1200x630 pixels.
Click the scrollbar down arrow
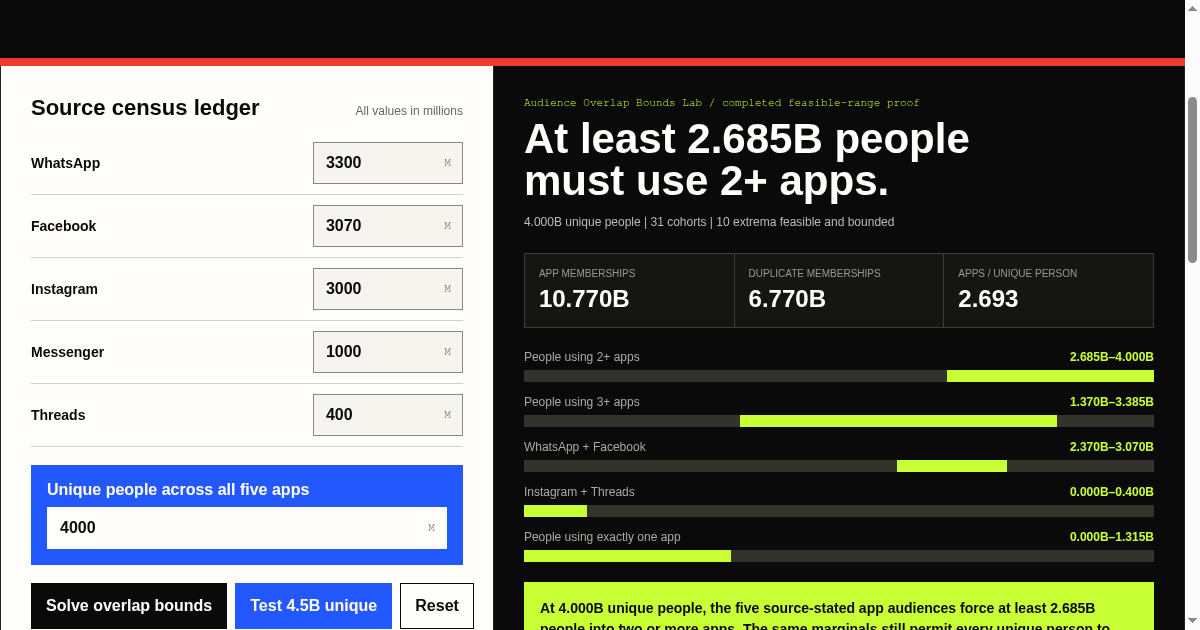tap(1192, 621)
